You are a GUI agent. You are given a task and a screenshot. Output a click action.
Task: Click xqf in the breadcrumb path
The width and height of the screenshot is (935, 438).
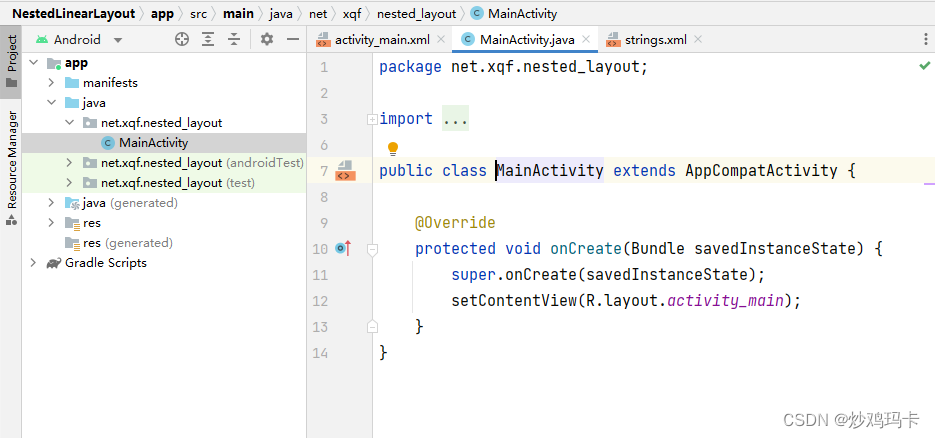[x=352, y=14]
